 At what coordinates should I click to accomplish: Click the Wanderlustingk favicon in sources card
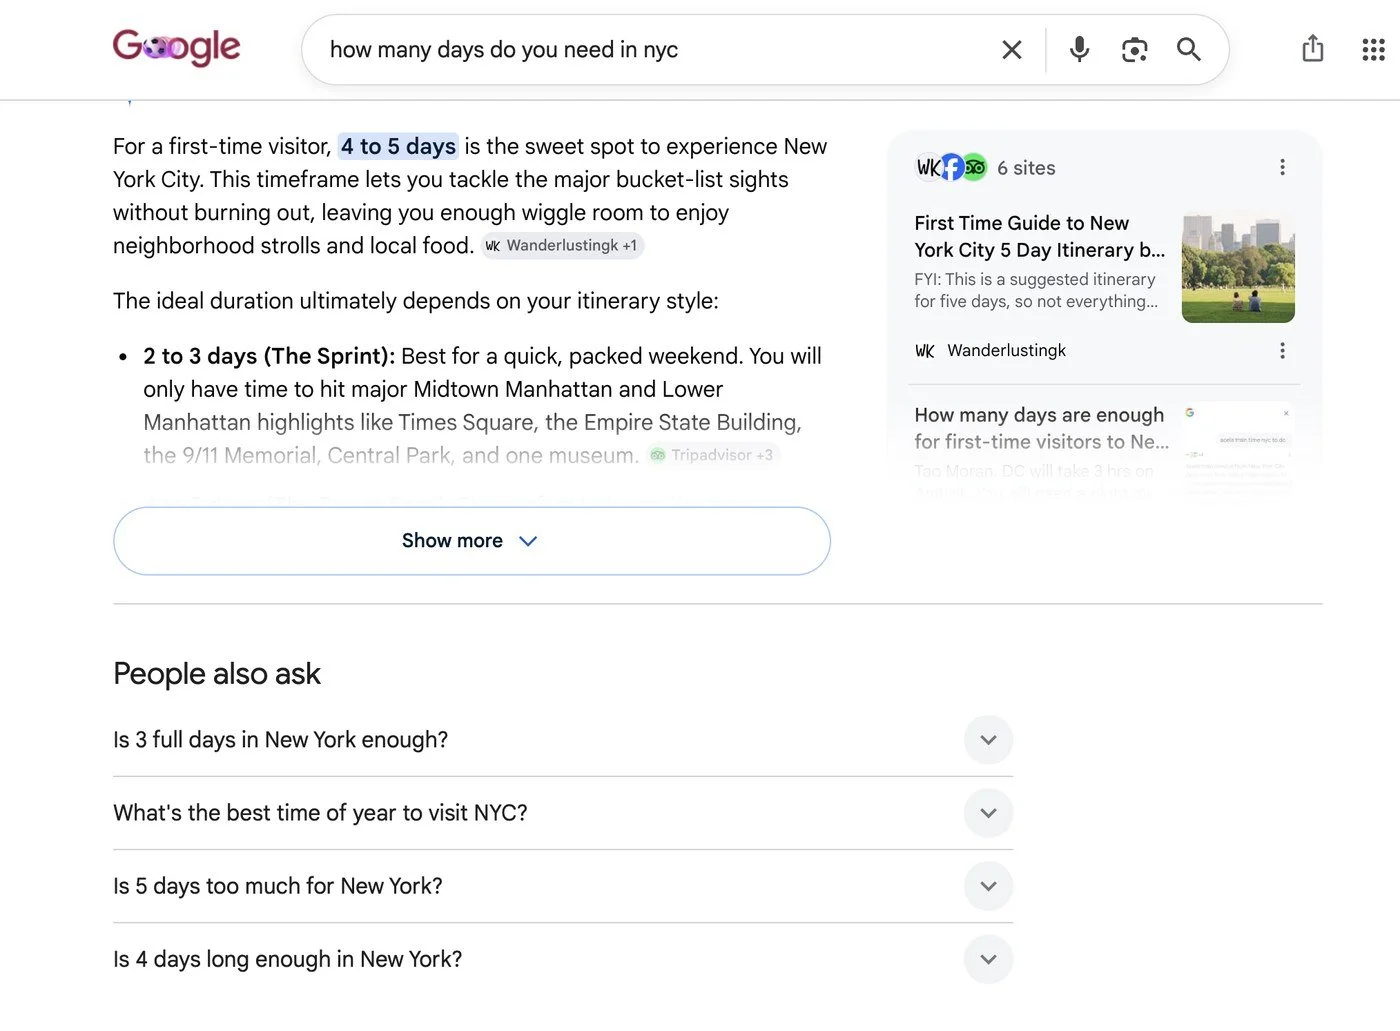pos(925,351)
